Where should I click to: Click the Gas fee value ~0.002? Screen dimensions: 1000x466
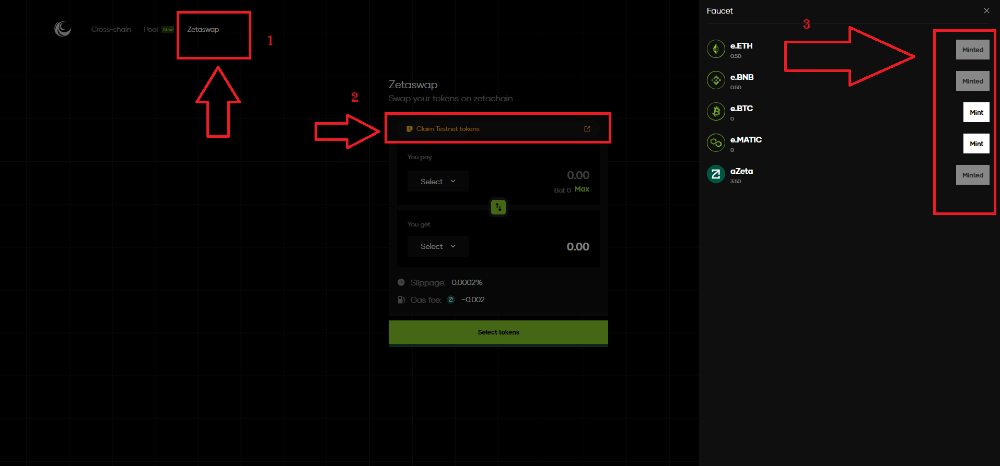coord(473,300)
